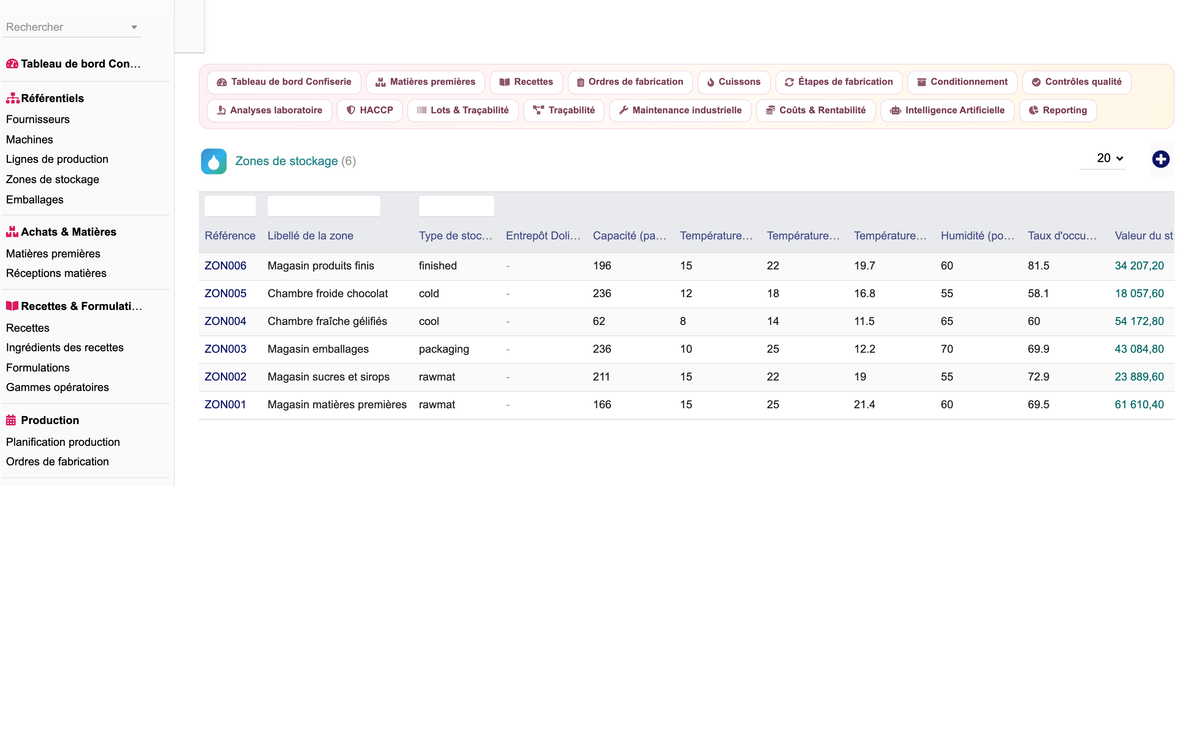Viewport: 1200px width, 743px height.
Task: Click the Zones de stockage page title
Action: click(287, 161)
